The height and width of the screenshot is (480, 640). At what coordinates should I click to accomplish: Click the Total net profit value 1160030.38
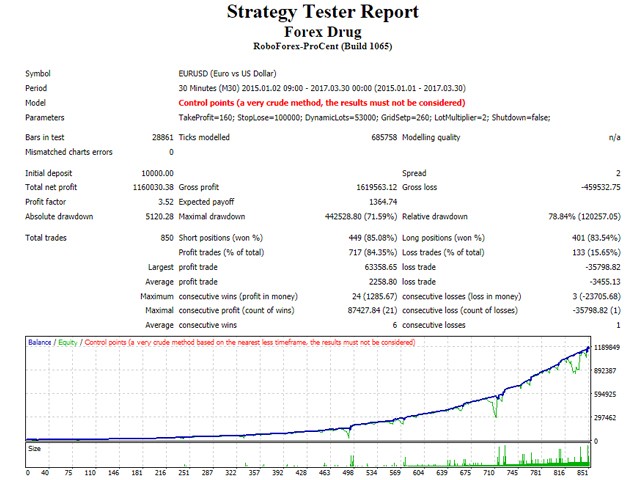[153, 187]
